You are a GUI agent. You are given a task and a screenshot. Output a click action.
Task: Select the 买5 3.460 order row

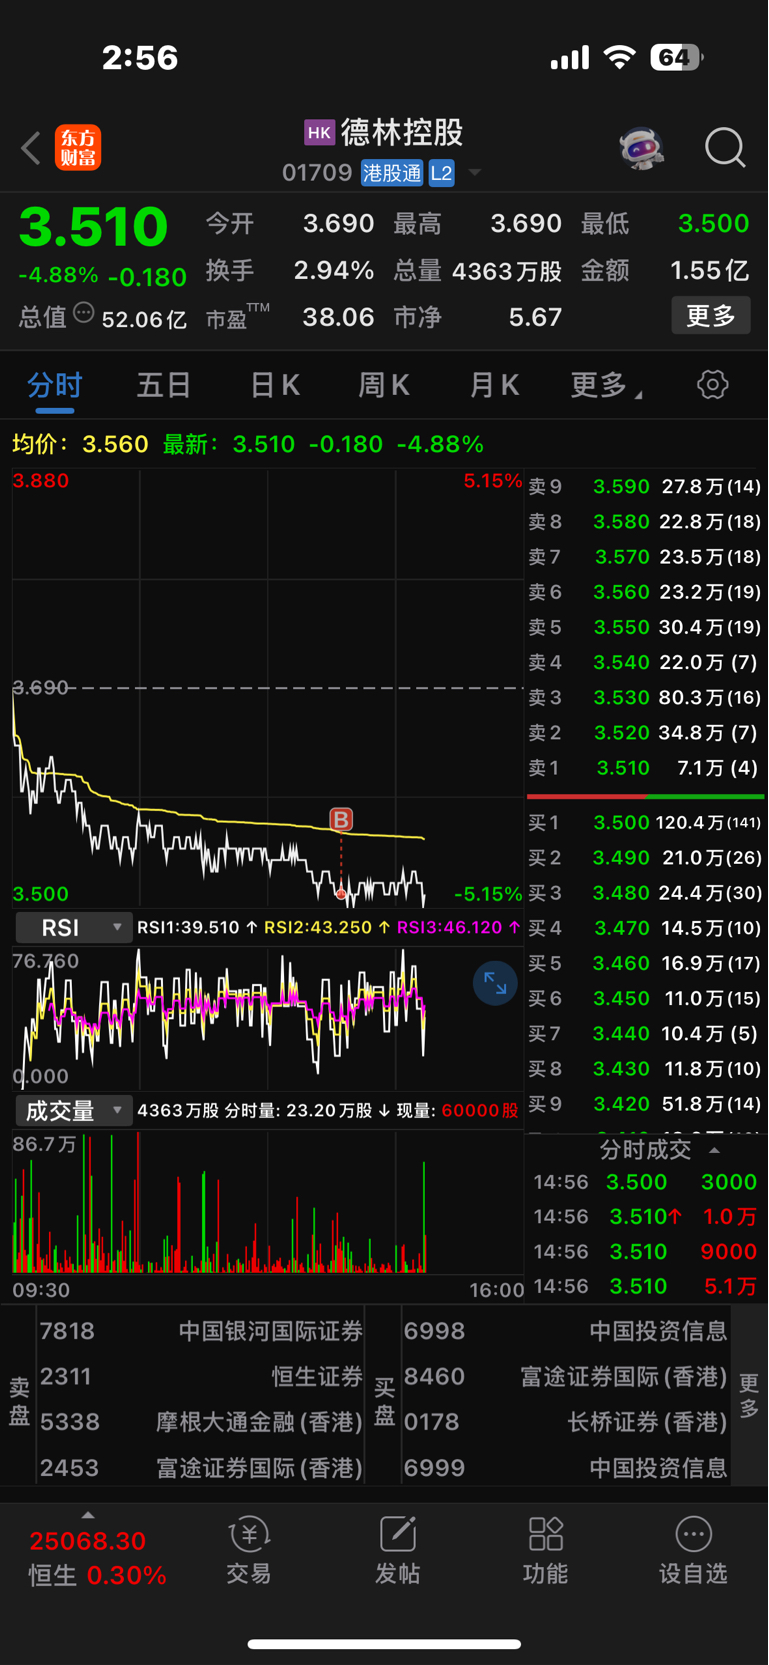tap(645, 963)
